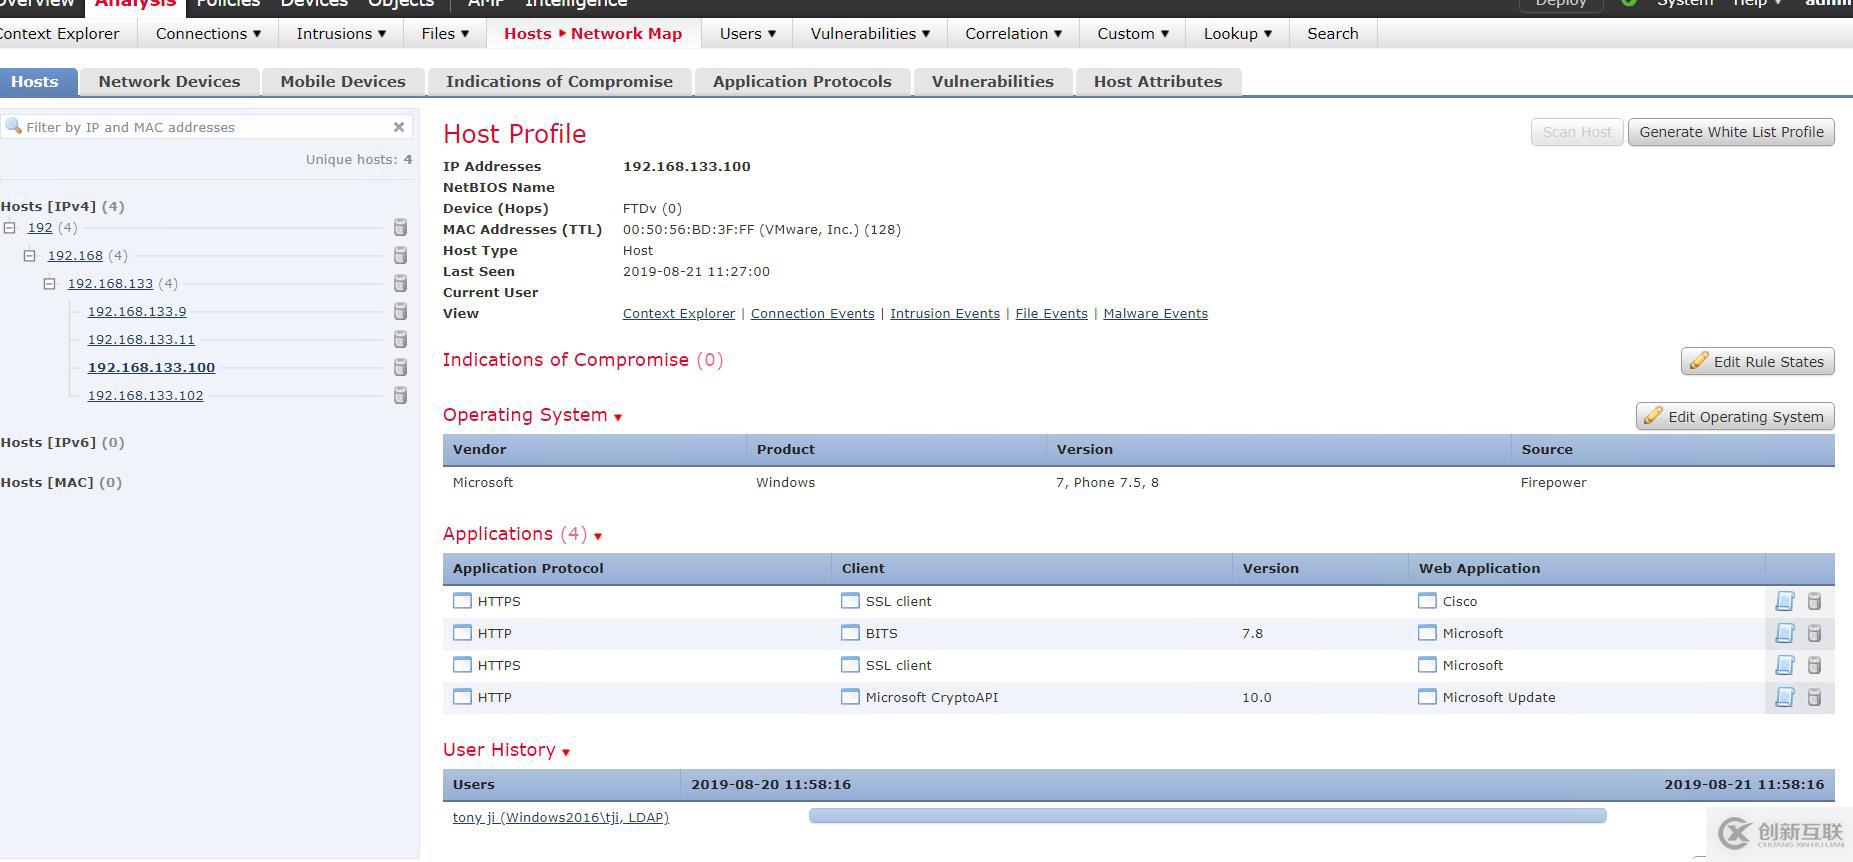Click the Microsoft CryptoAPI client icon
The width and height of the screenshot is (1853, 862).
click(850, 697)
